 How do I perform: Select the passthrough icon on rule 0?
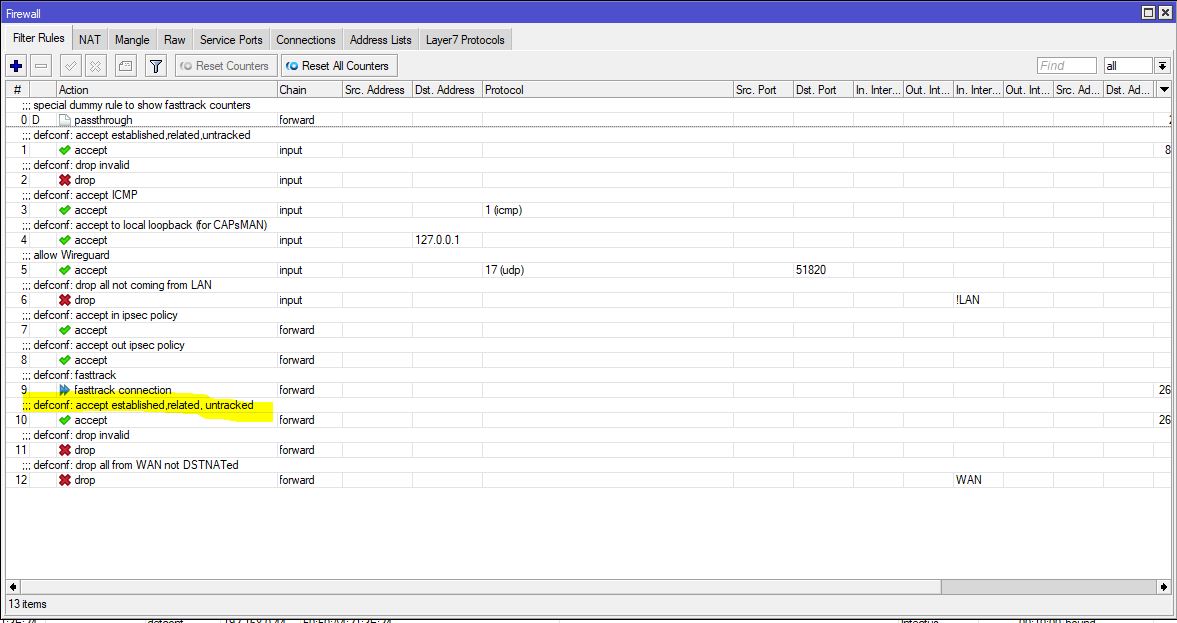(x=65, y=120)
